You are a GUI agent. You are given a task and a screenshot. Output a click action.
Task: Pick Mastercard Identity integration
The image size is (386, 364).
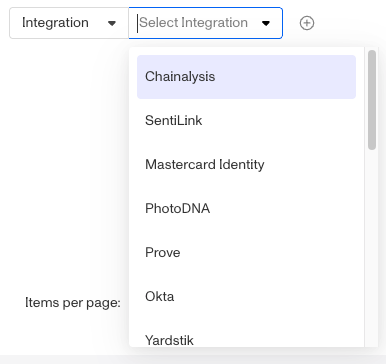coord(246,165)
